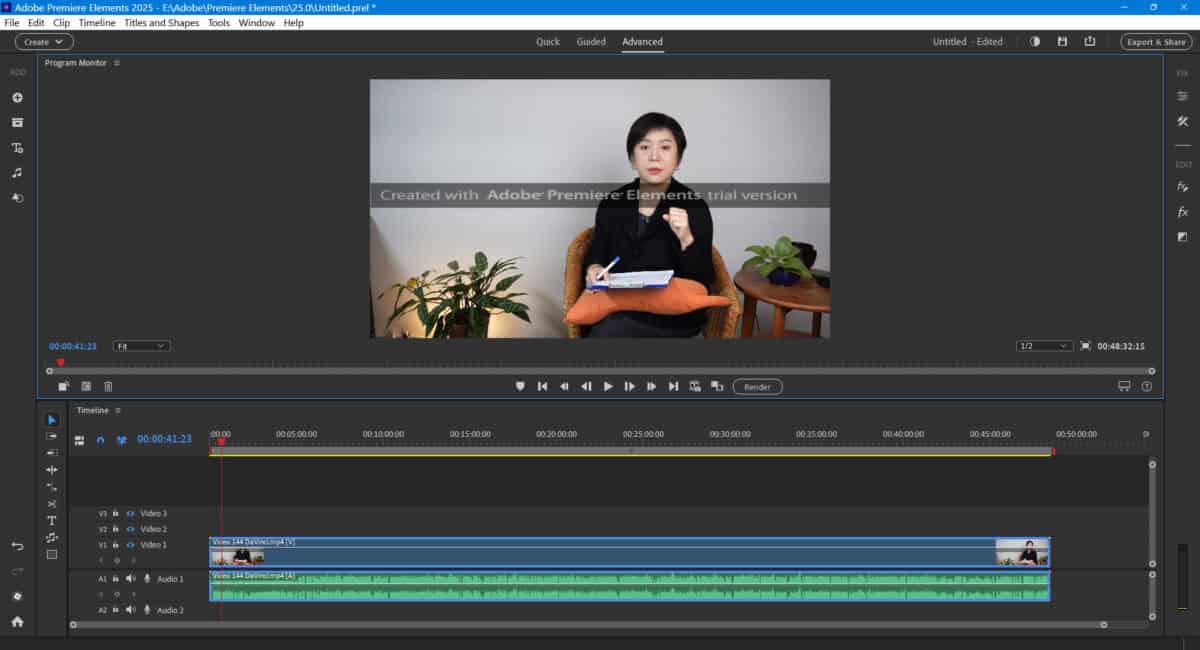Add a marker with the marker icon
1200x650 pixels.
click(520, 386)
